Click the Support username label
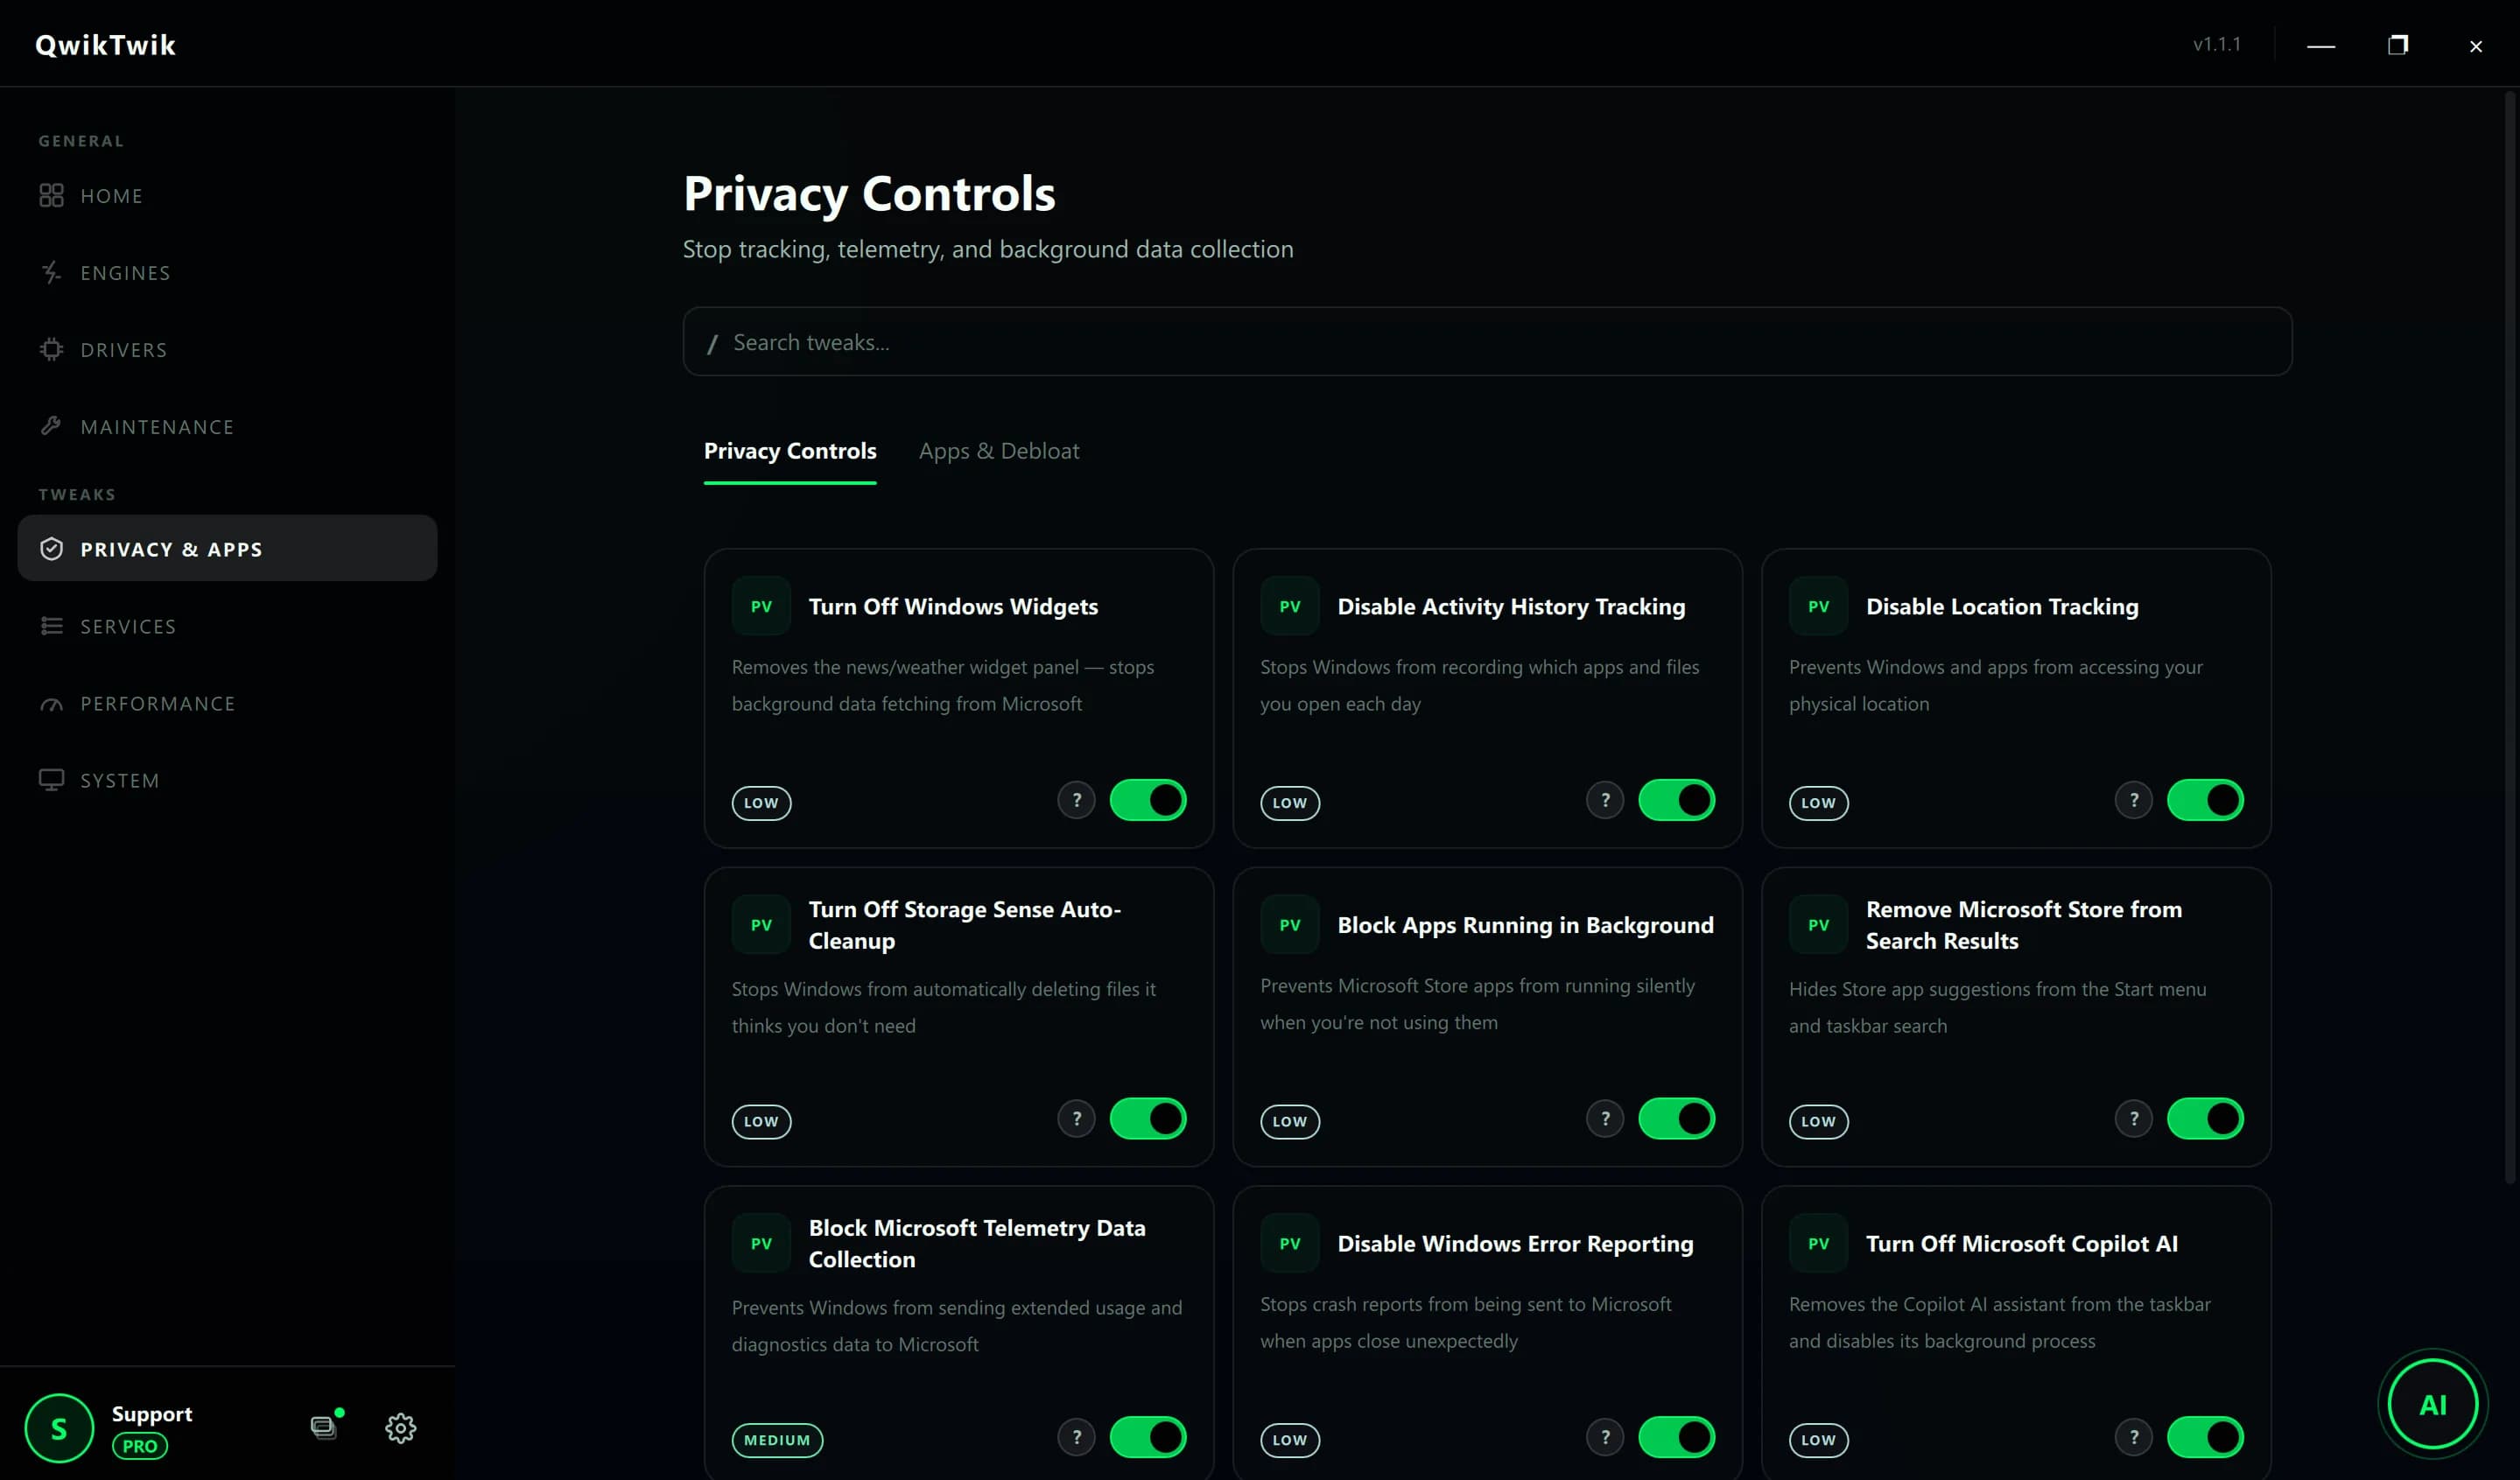The height and width of the screenshot is (1480, 2520). click(152, 1414)
